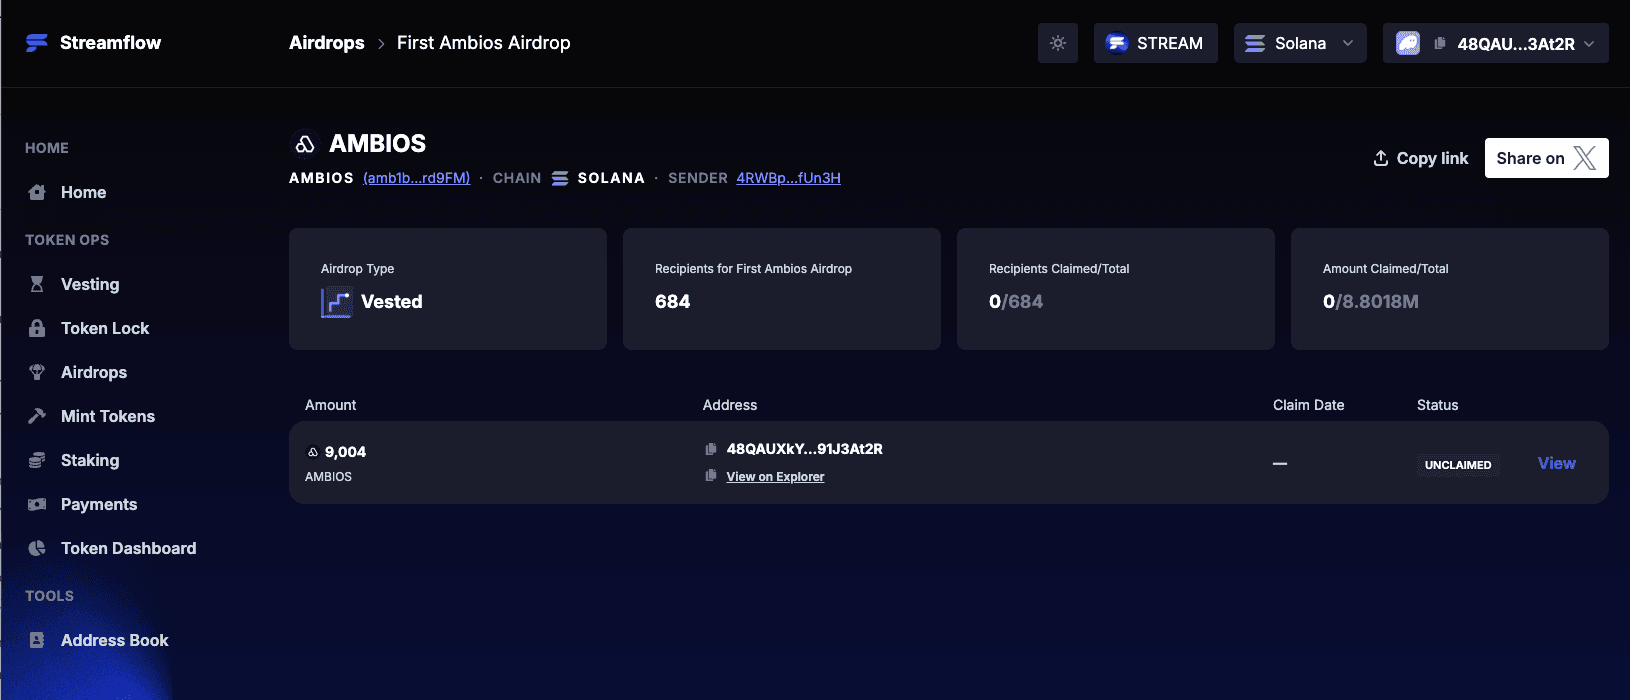Open the Address Book sidebar item
This screenshot has height=700, width=1630.
point(115,640)
